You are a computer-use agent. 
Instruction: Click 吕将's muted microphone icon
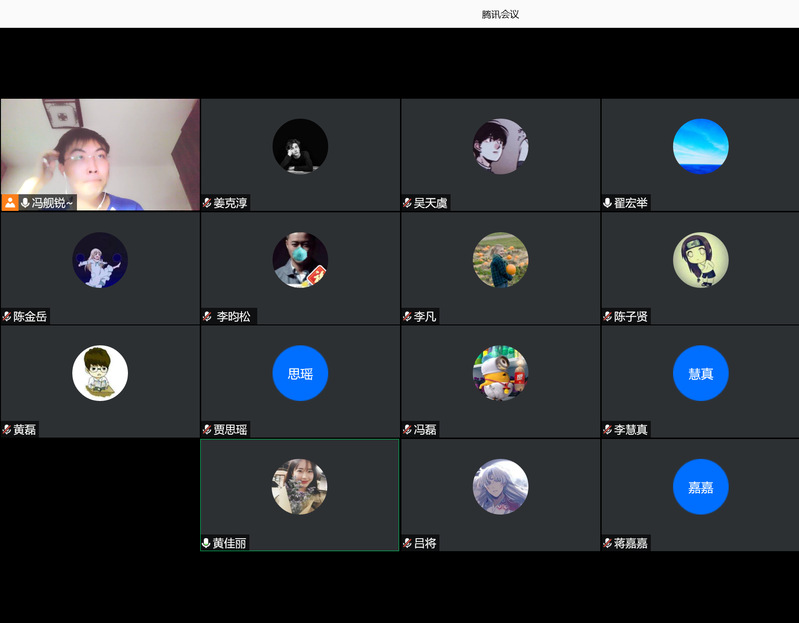407,543
